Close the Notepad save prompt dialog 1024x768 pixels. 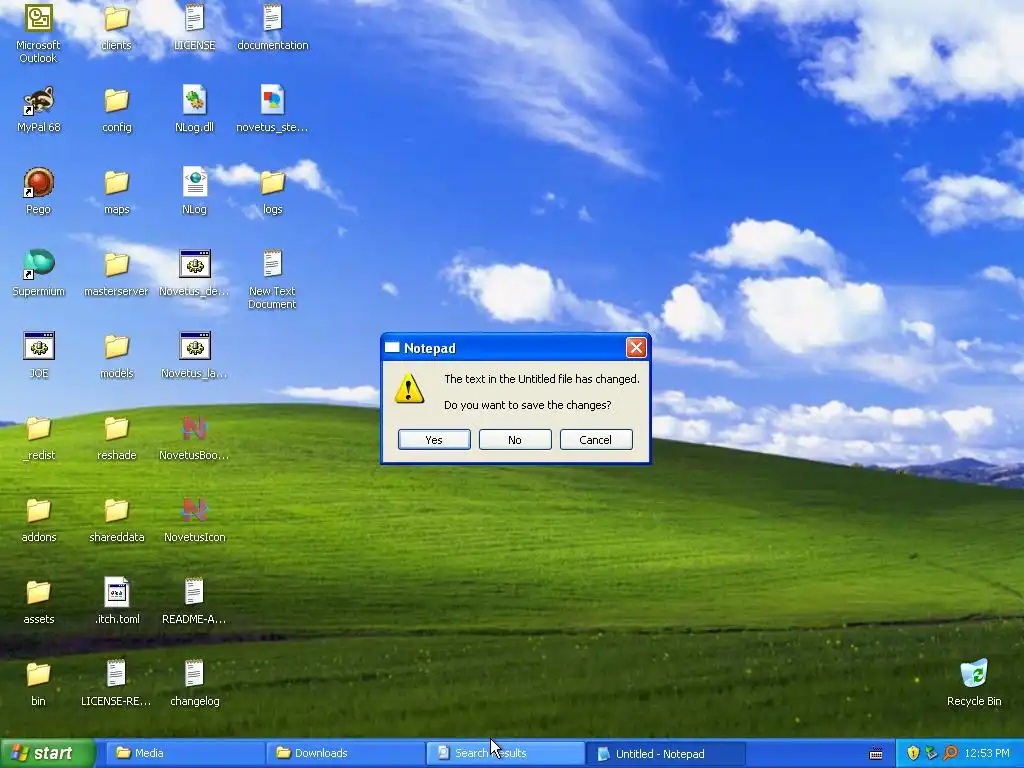[x=636, y=347]
